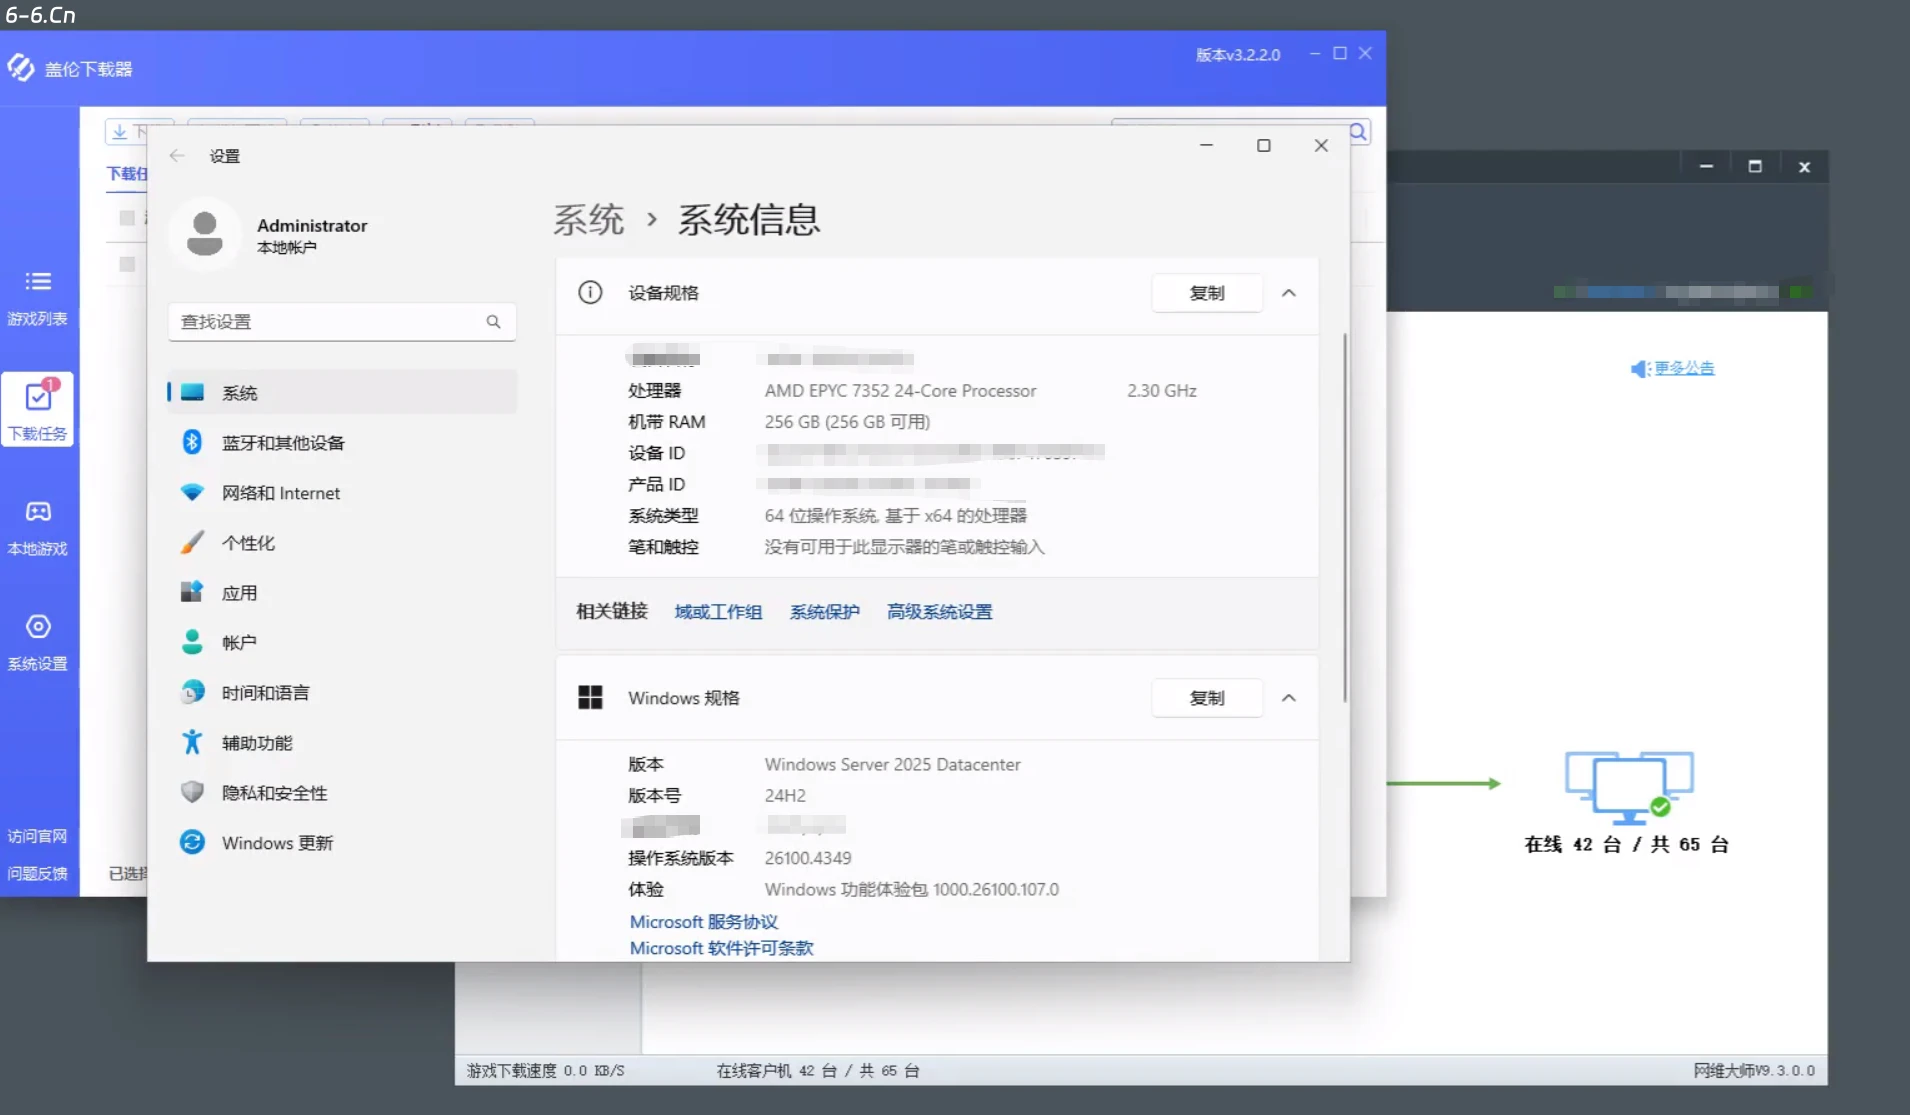Image resolution: width=1910 pixels, height=1115 pixels.
Task: Open the 游戏列表 icon in the sidebar
Action: click(37, 295)
